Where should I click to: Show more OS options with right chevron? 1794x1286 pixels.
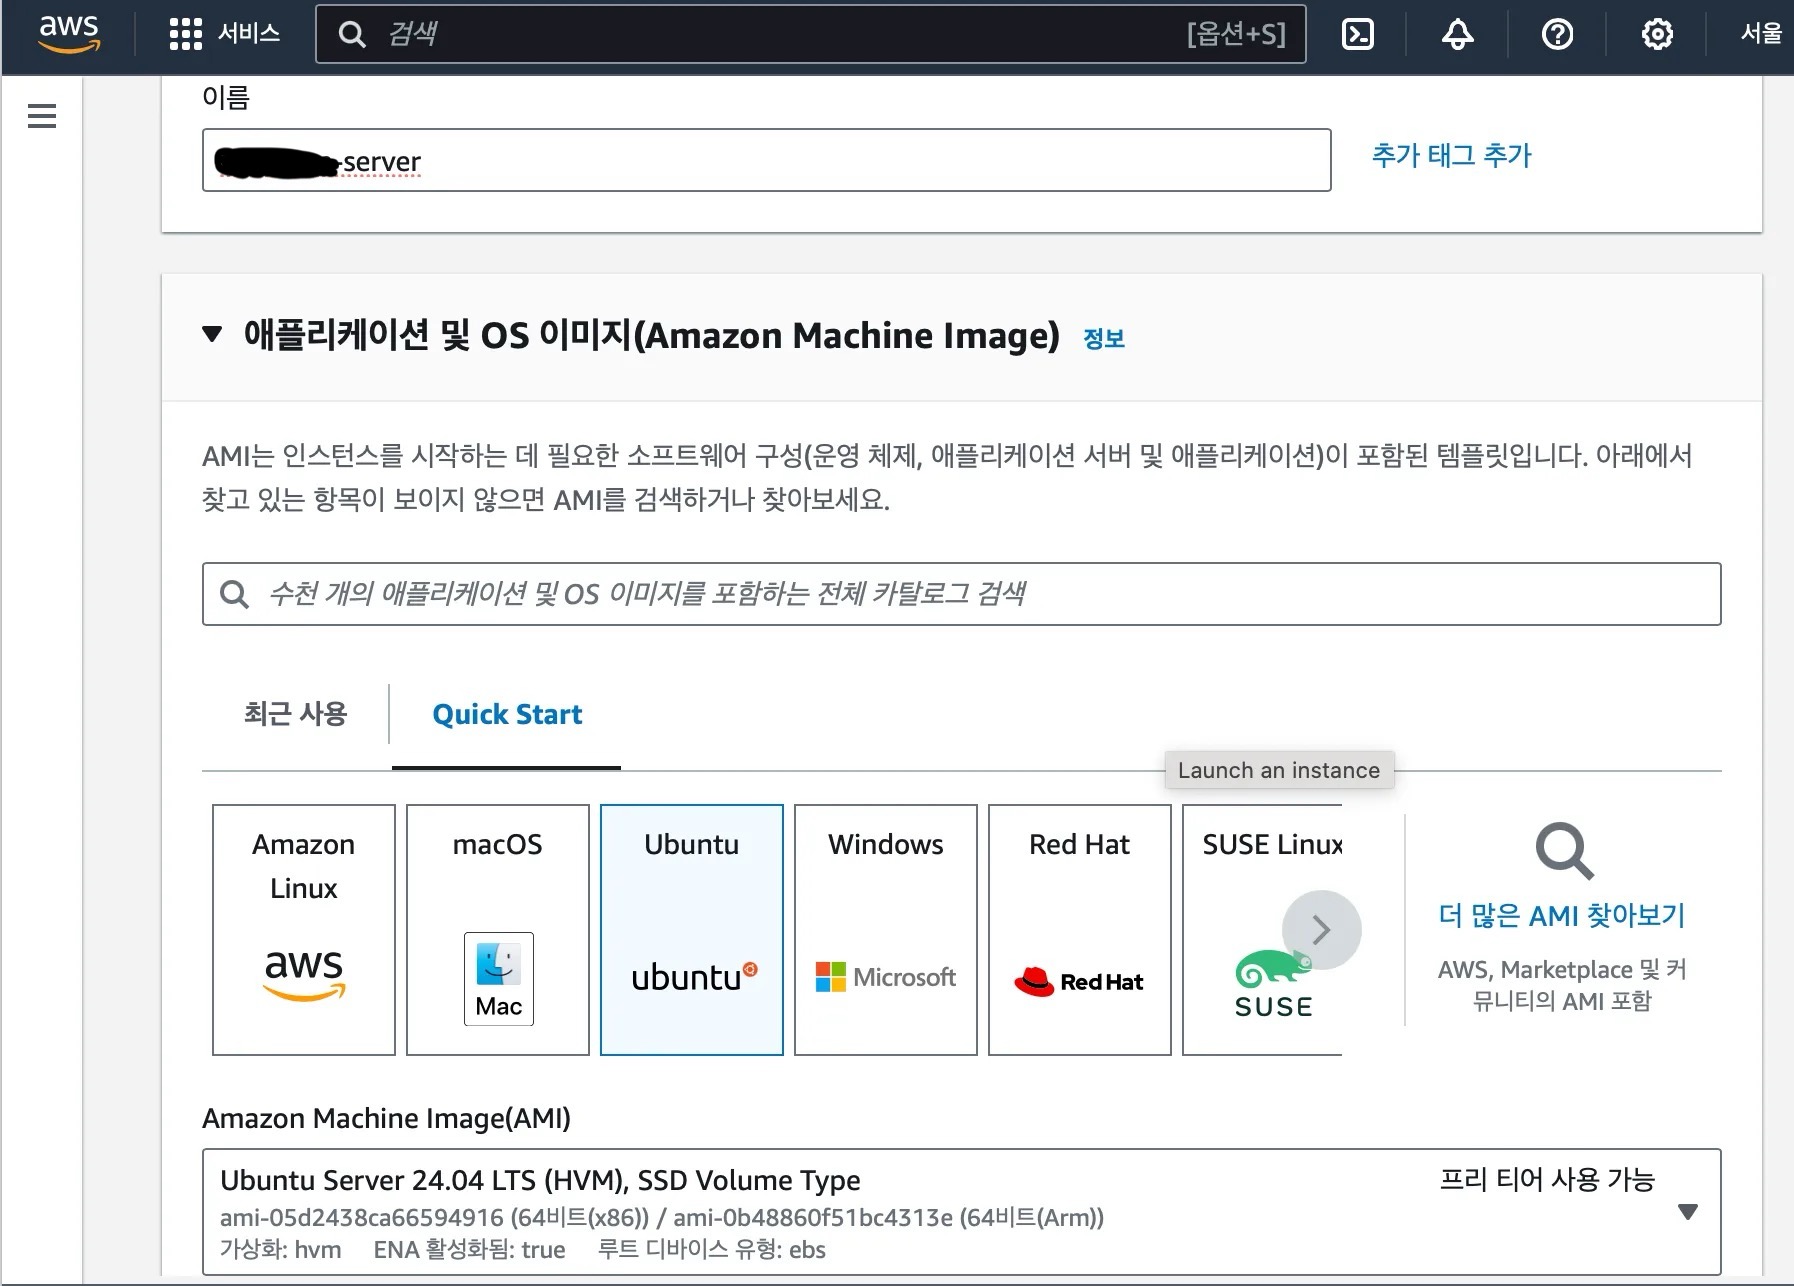[1321, 930]
